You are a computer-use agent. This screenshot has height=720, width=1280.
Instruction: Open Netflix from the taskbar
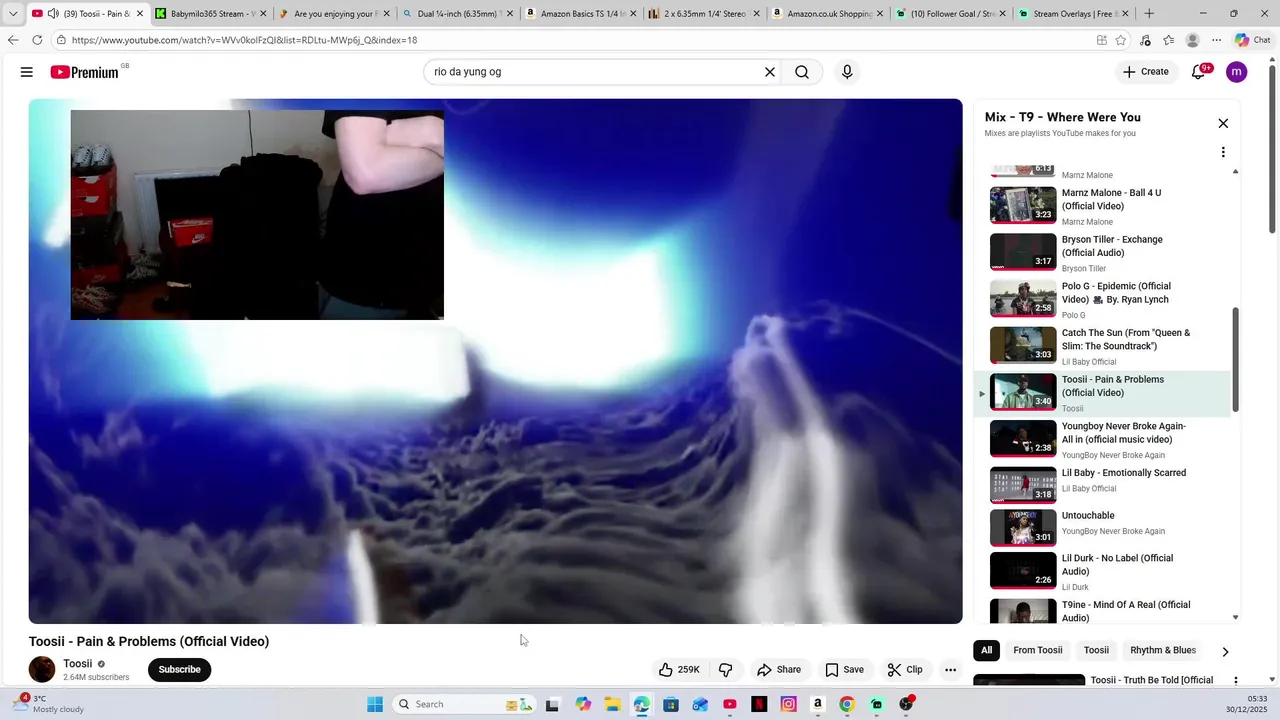click(759, 704)
